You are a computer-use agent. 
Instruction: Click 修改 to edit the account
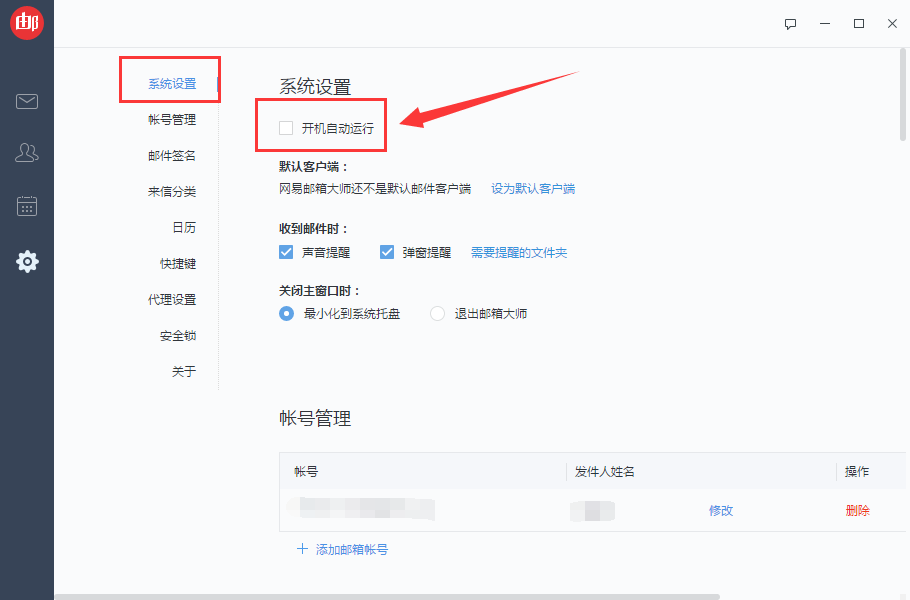pyautogui.click(x=722, y=510)
